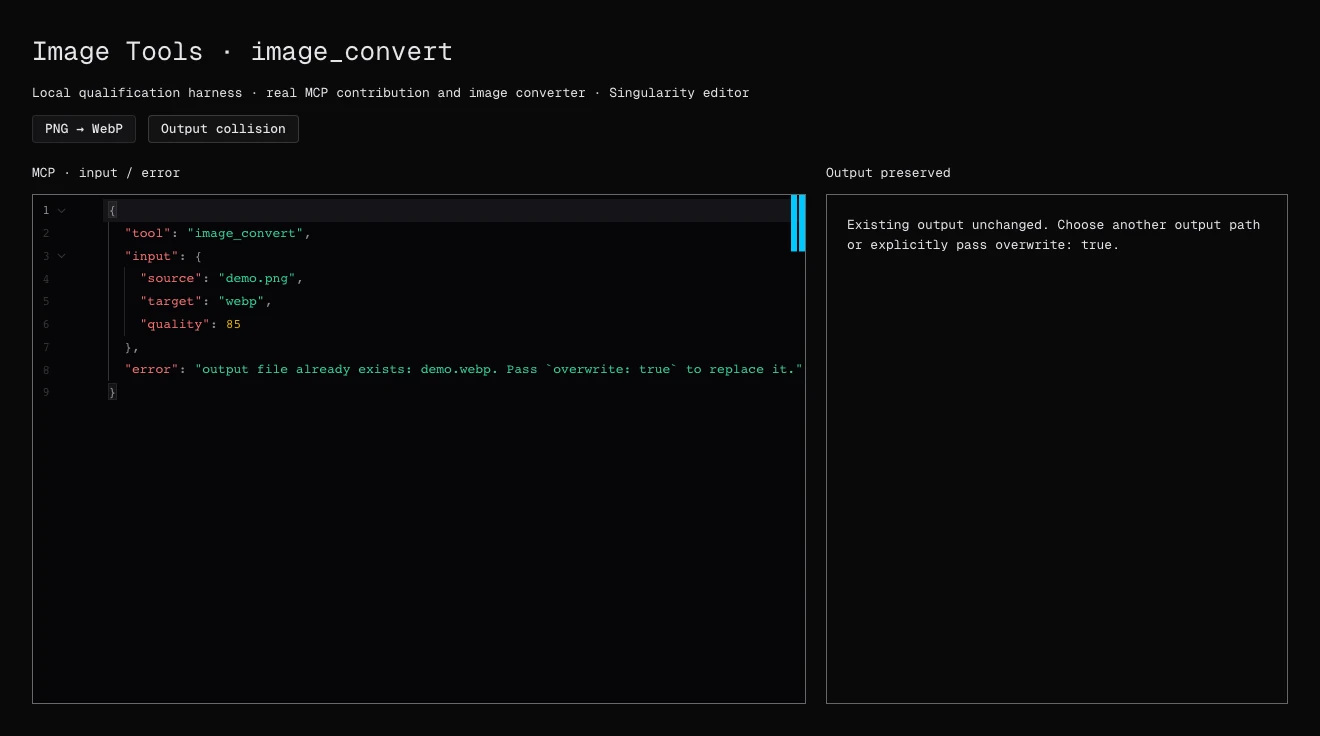Click the "Image Tools · image_convert" title
This screenshot has width=1320, height=736.
coord(242,52)
